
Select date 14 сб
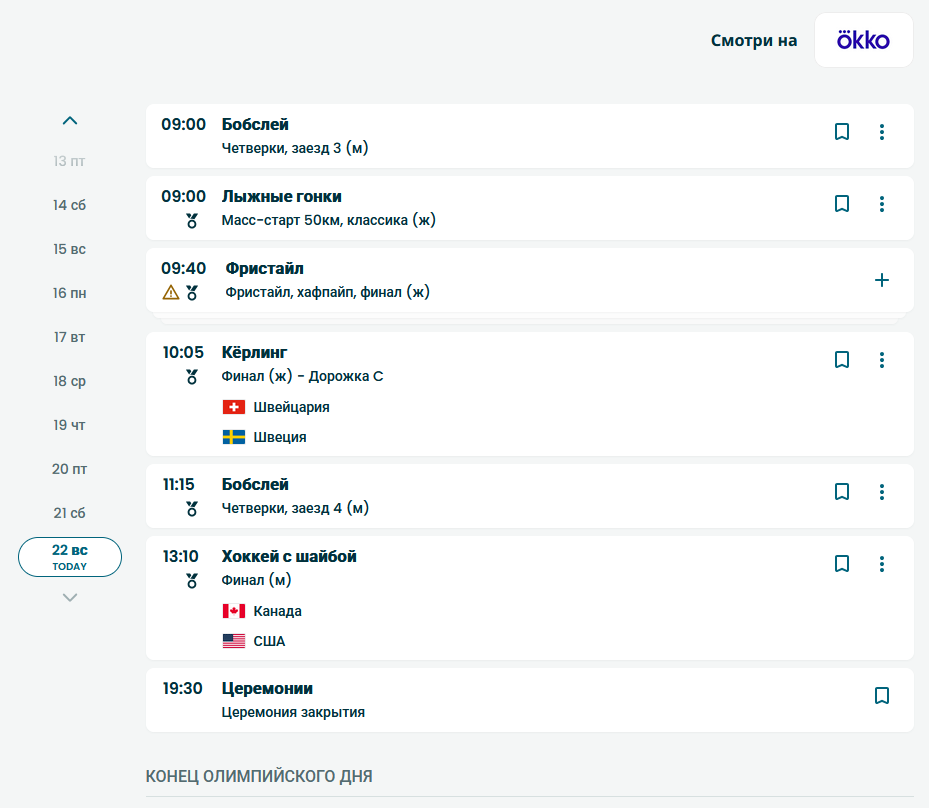point(70,205)
